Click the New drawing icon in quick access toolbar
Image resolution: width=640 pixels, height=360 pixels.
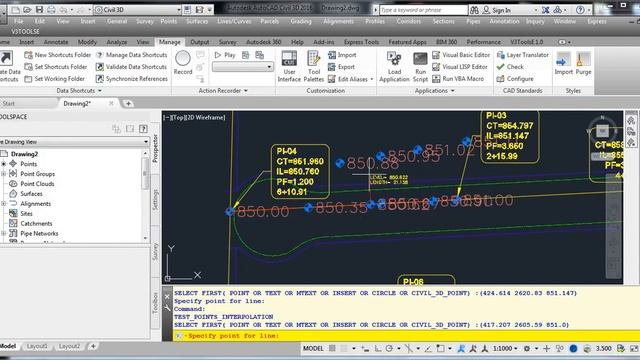tap(16, 9)
